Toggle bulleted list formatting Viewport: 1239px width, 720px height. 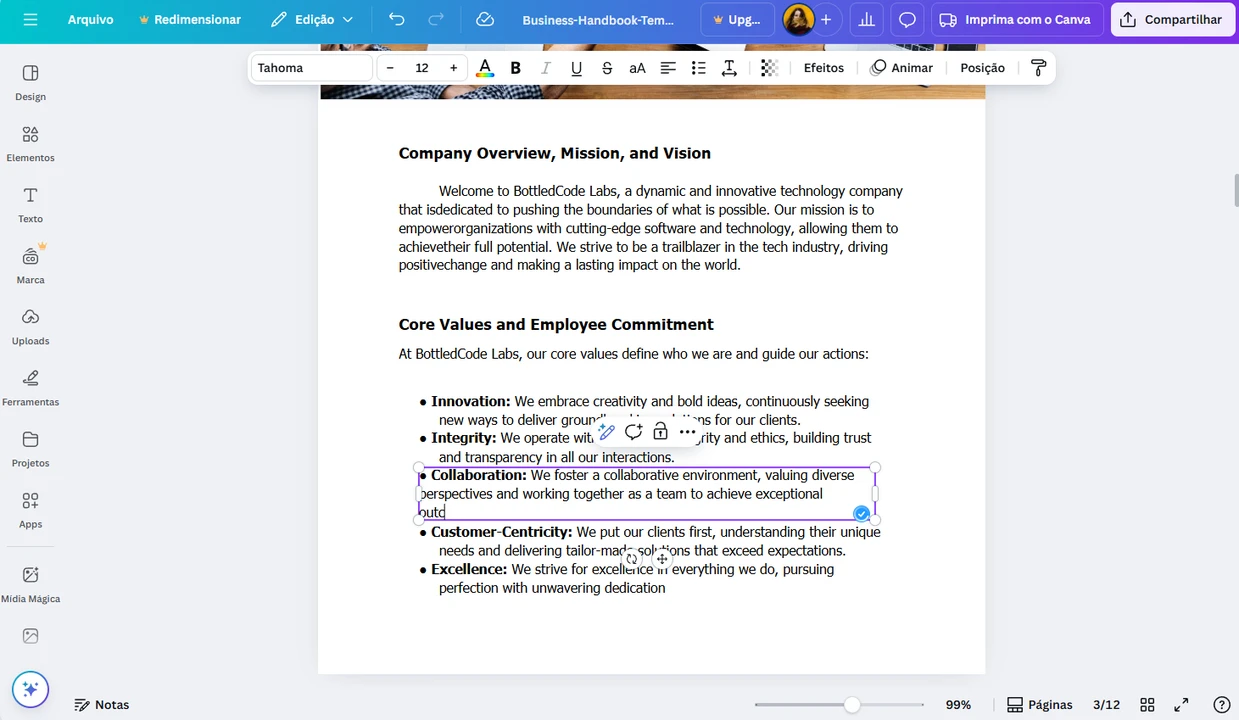pos(699,68)
